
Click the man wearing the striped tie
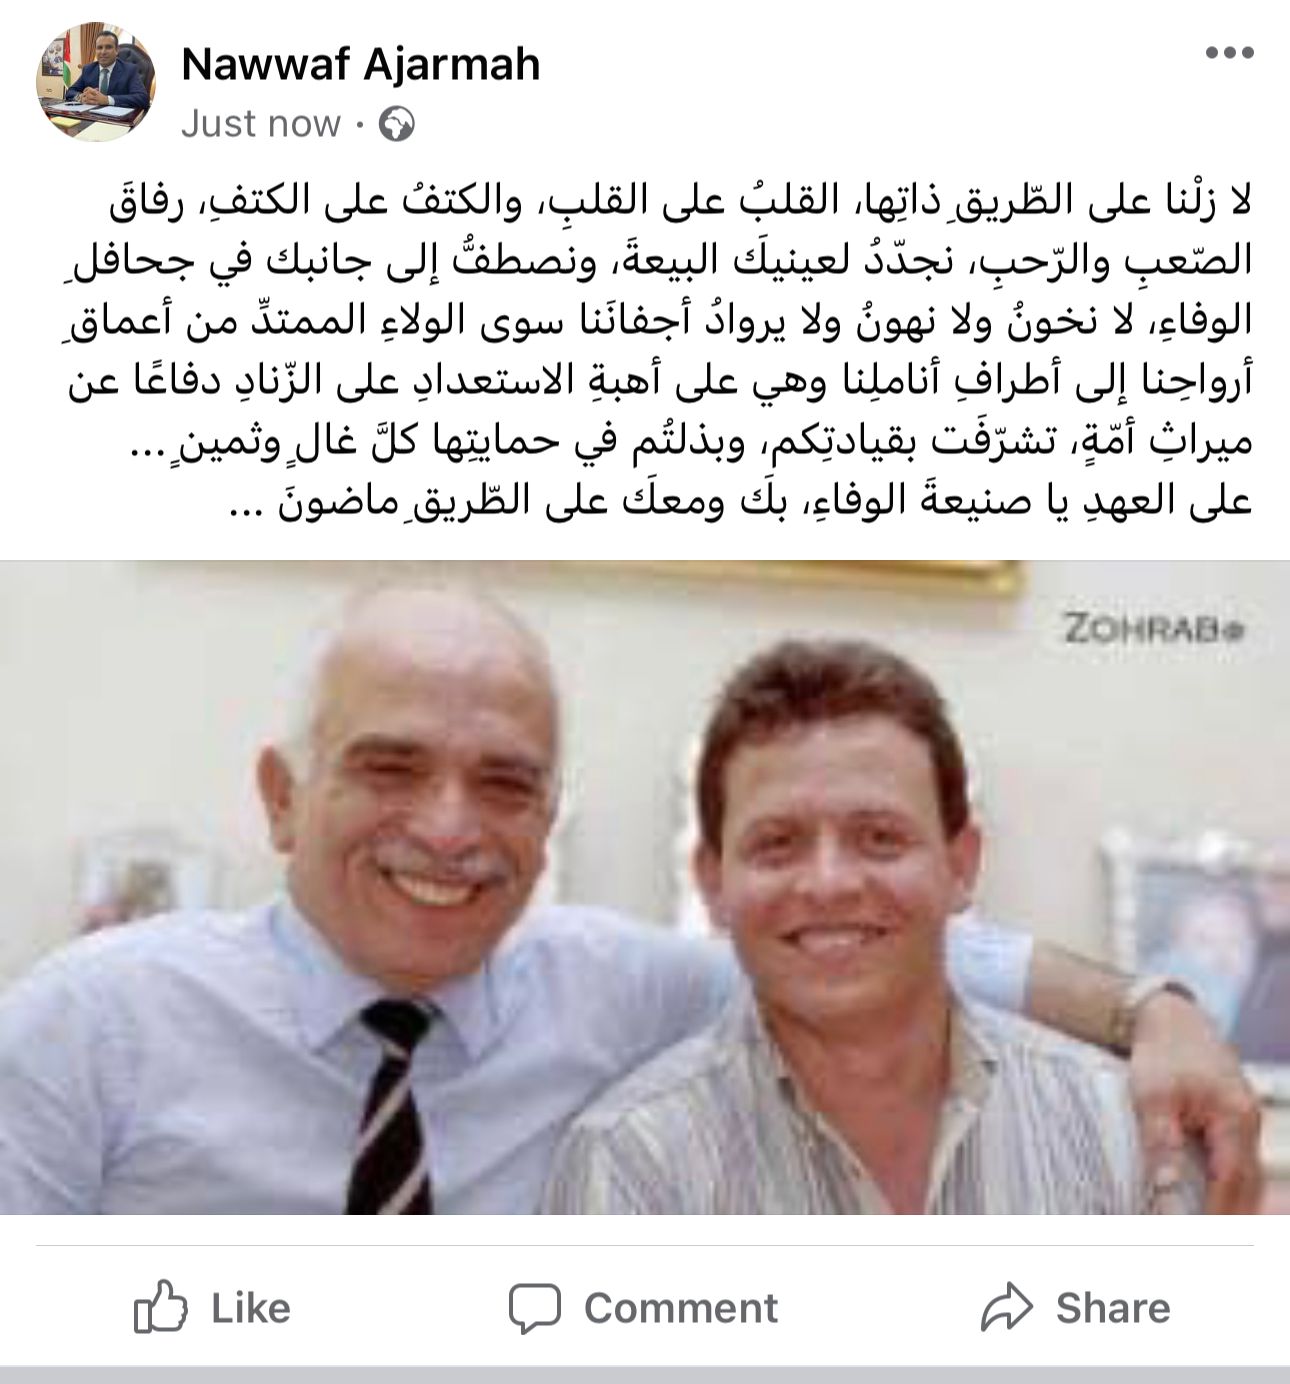coord(330,900)
